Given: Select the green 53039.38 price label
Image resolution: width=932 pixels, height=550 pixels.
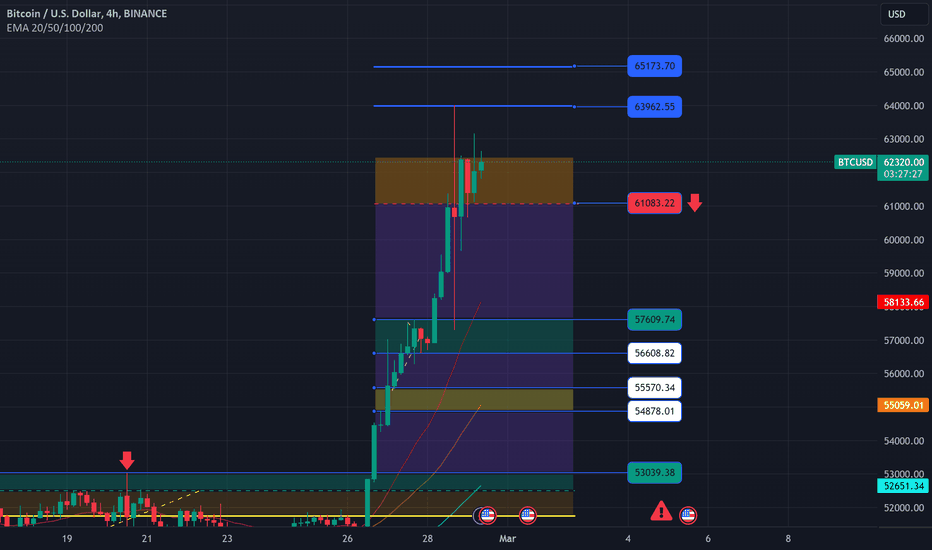Looking at the screenshot, I should point(654,473).
